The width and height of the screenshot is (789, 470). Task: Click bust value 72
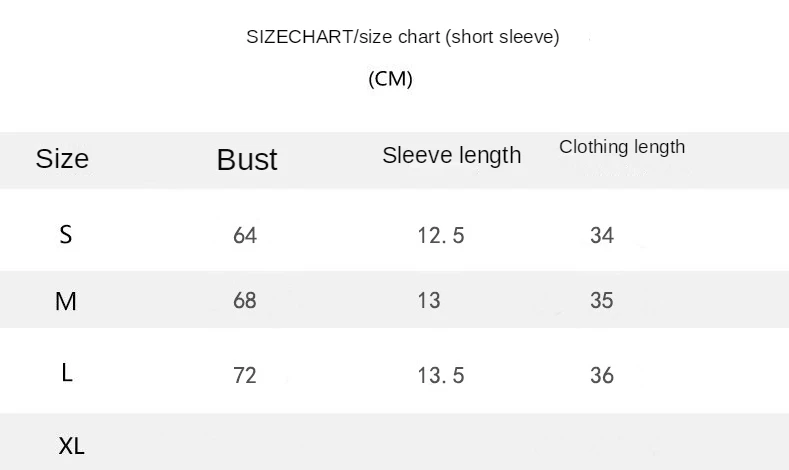pos(245,375)
